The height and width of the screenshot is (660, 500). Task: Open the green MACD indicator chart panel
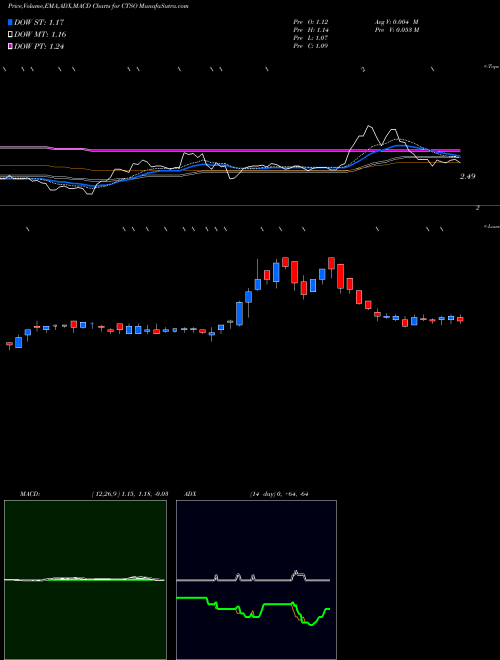pyautogui.click(x=85, y=580)
